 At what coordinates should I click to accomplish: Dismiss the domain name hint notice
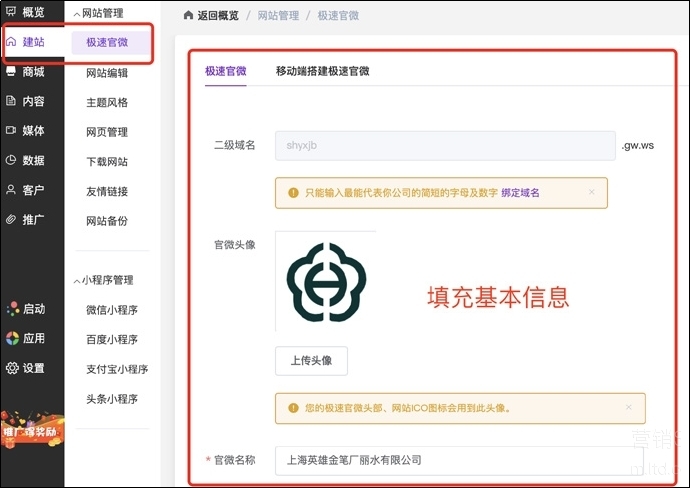591,192
